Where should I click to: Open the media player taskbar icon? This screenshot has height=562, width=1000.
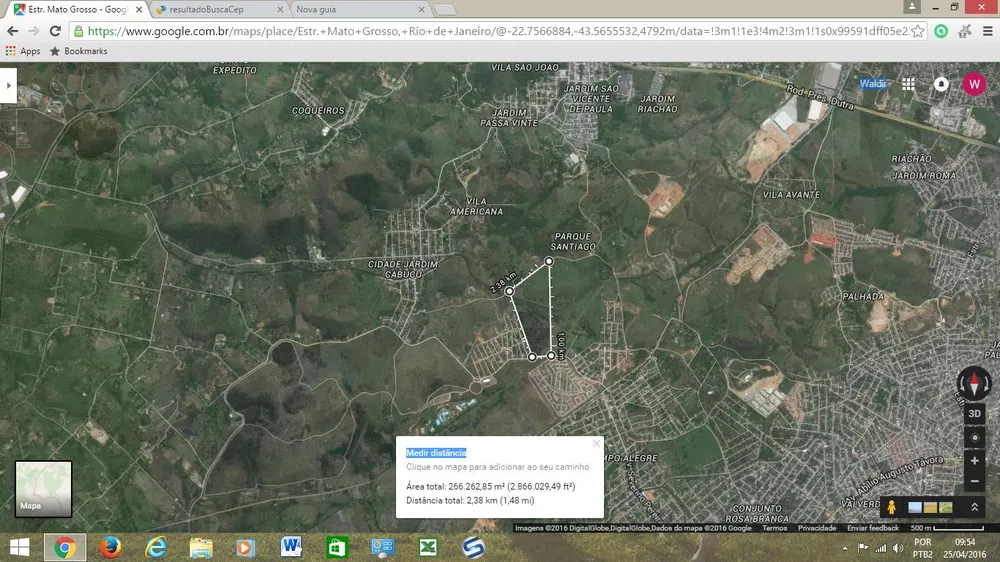coord(246,547)
